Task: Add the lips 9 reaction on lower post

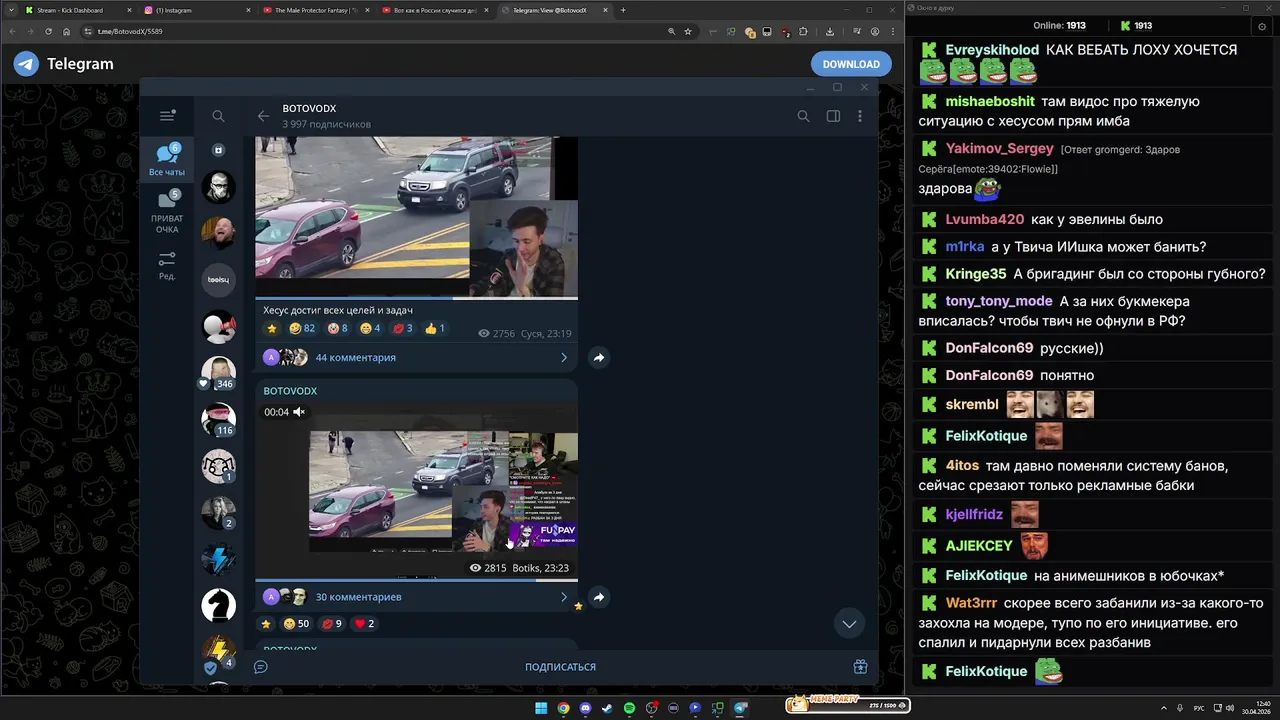Action: pos(331,624)
